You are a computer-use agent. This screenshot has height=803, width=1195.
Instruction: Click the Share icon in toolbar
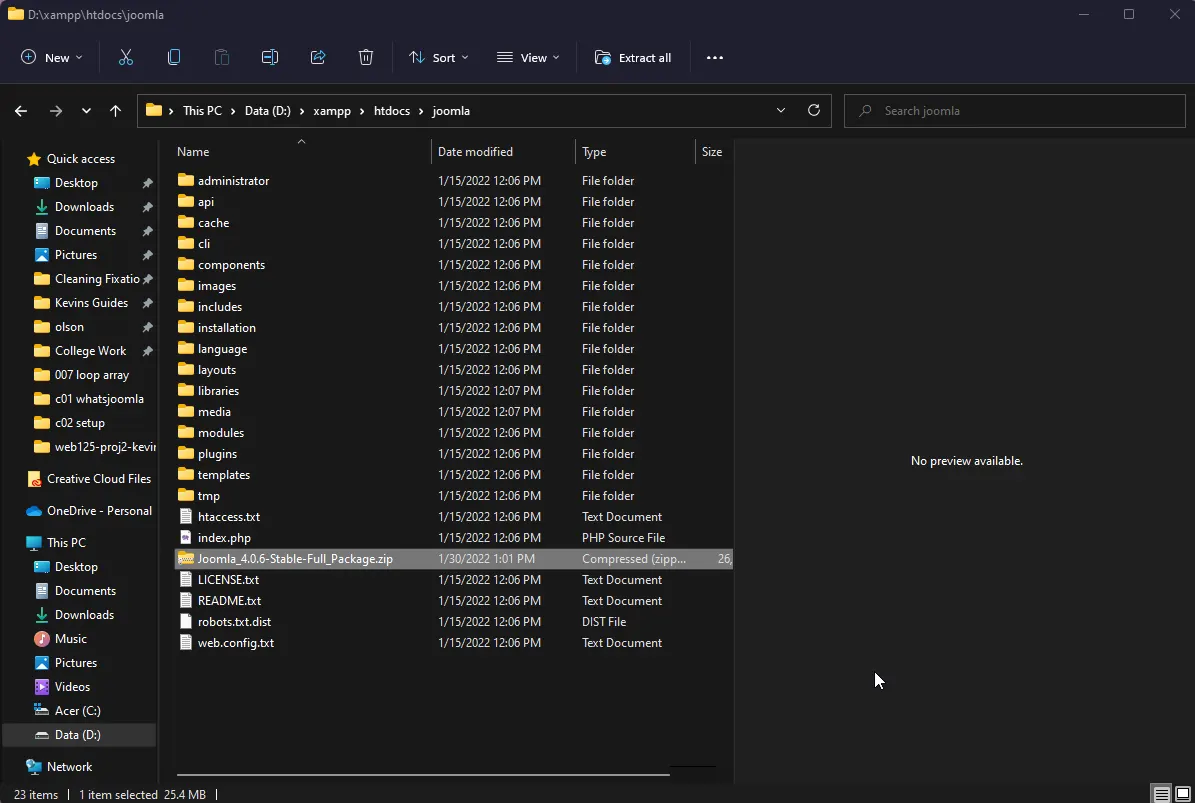click(318, 58)
